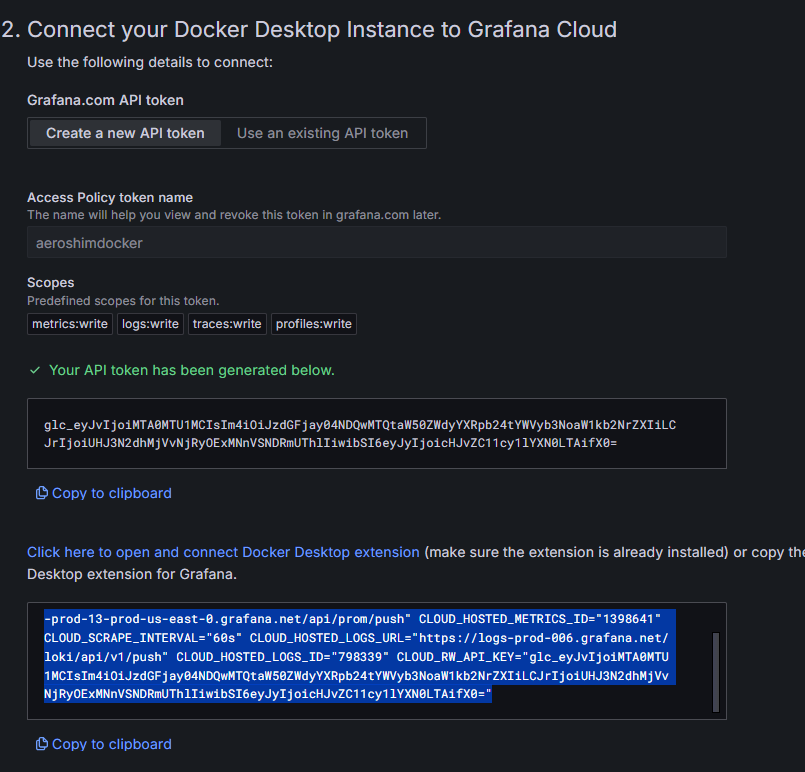The image size is (805, 772).
Task: Click the logs:write scope tag
Action: point(150,324)
